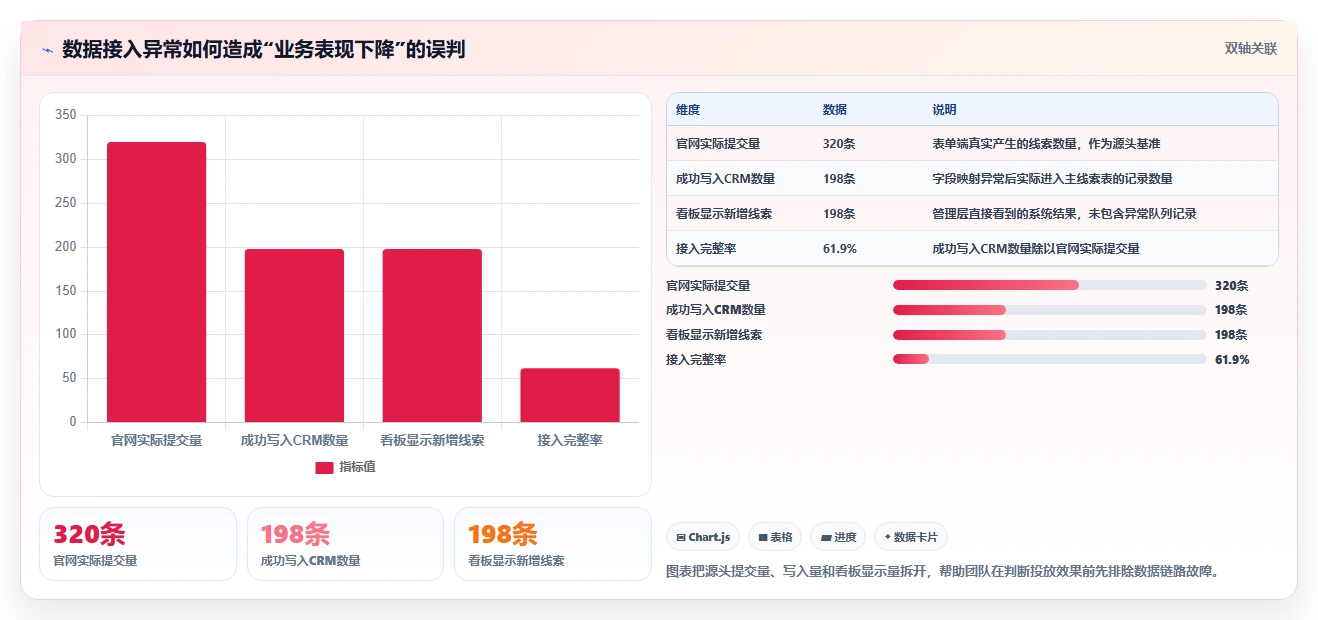This screenshot has height=620, width=1318.
Task: Click the 数据 column header
Action: pos(835,109)
